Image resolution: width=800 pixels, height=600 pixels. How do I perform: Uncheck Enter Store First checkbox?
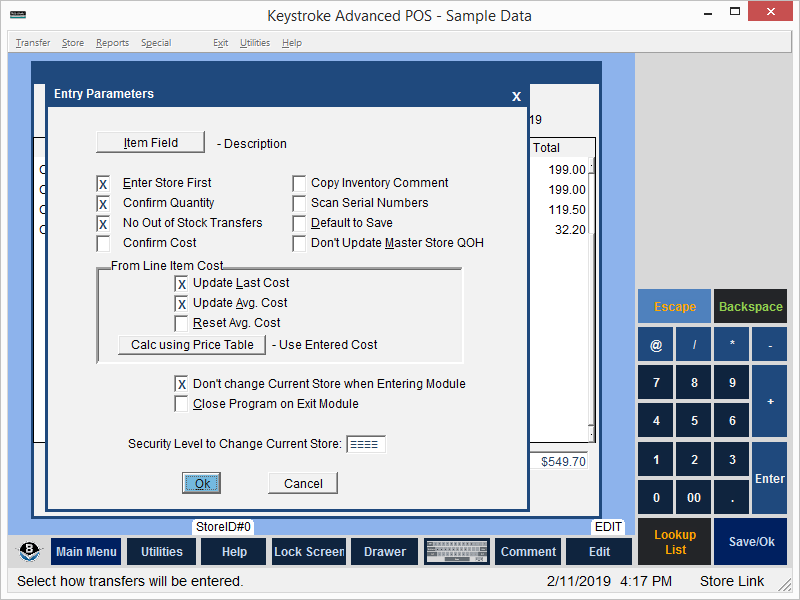[103, 184]
